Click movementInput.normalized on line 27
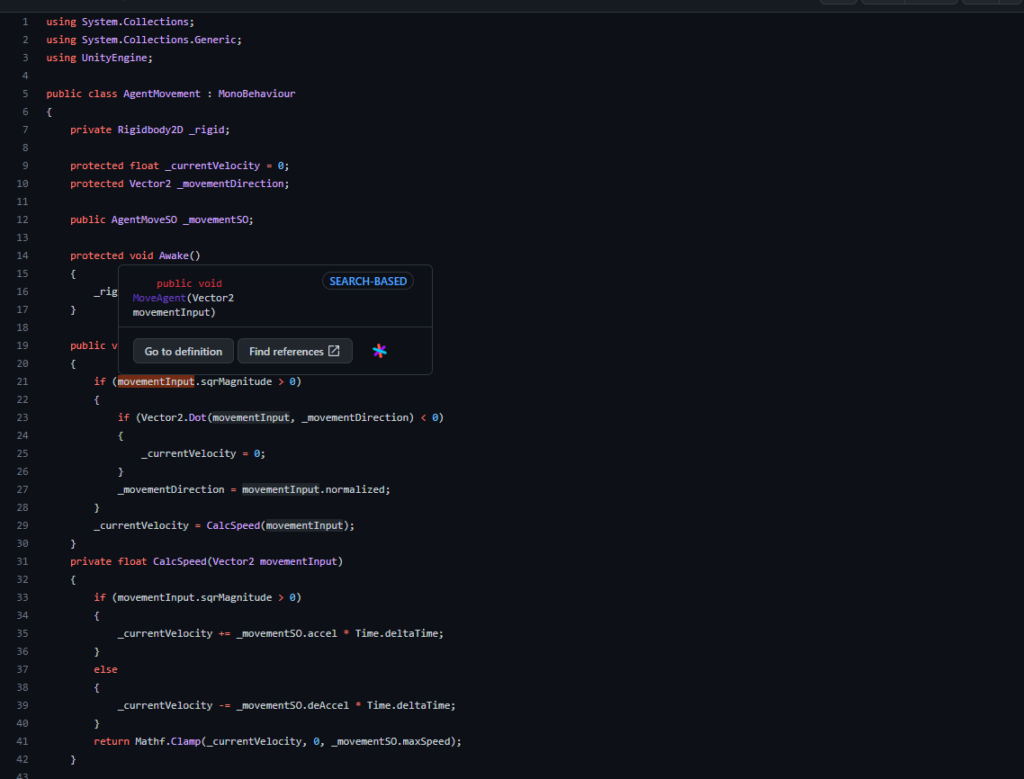Image resolution: width=1024 pixels, height=779 pixels. [x=315, y=489]
